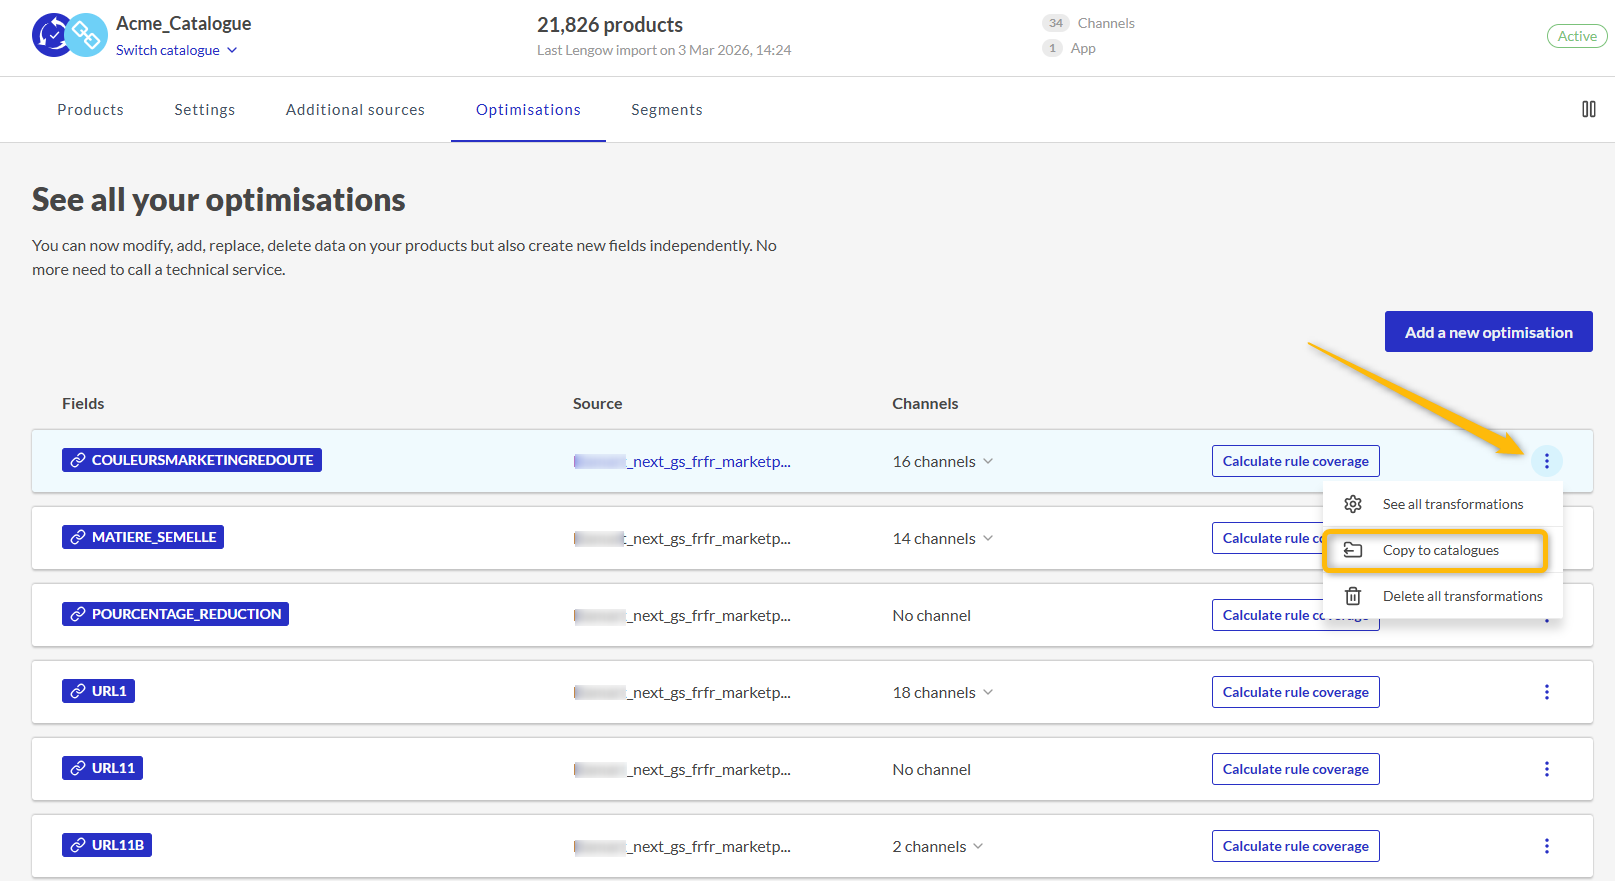Click the Last Lengow import timestamp
The width and height of the screenshot is (1615, 881).
664,50
